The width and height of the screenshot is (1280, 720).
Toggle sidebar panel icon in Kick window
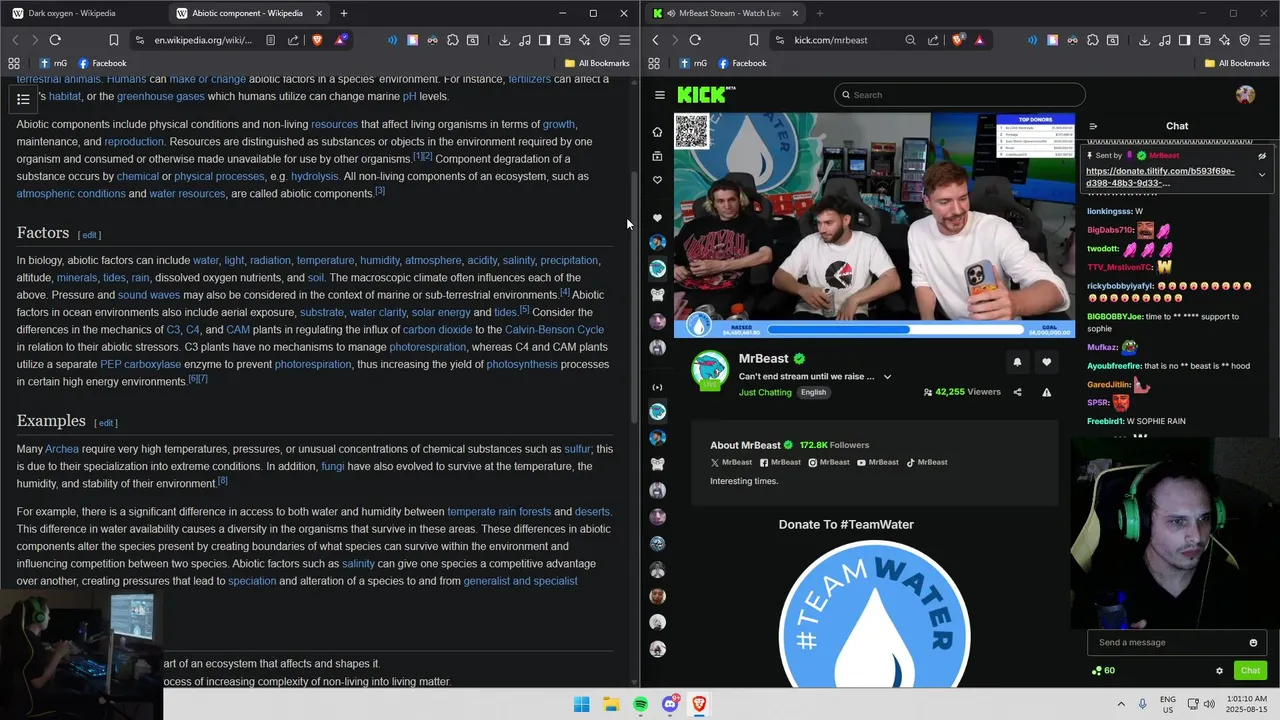[x=1184, y=40]
